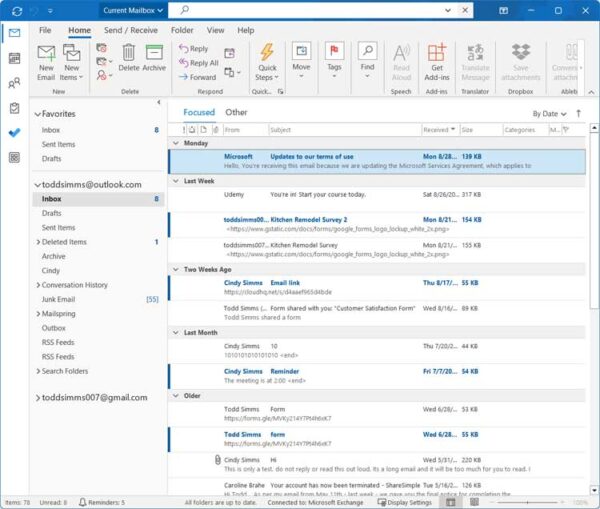Click Reply All in the Respond group
The image size is (600, 509).
(x=197, y=63)
